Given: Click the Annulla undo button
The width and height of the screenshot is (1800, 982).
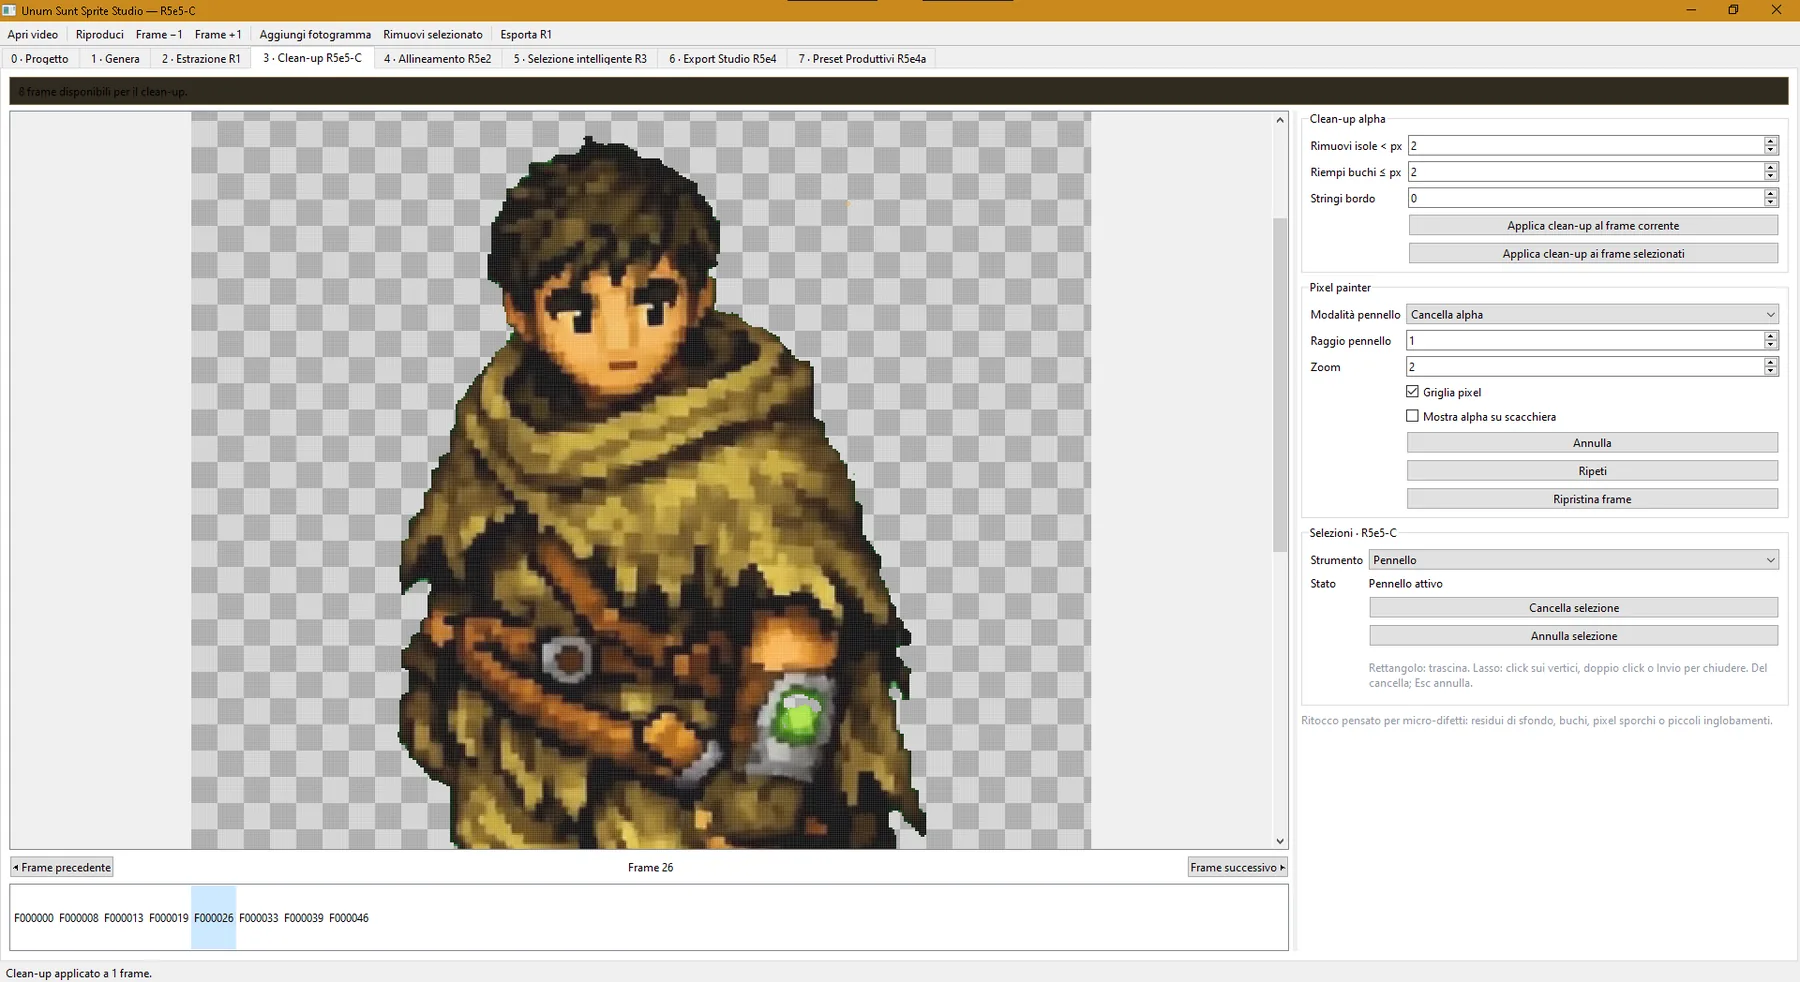Looking at the screenshot, I should 1592,443.
